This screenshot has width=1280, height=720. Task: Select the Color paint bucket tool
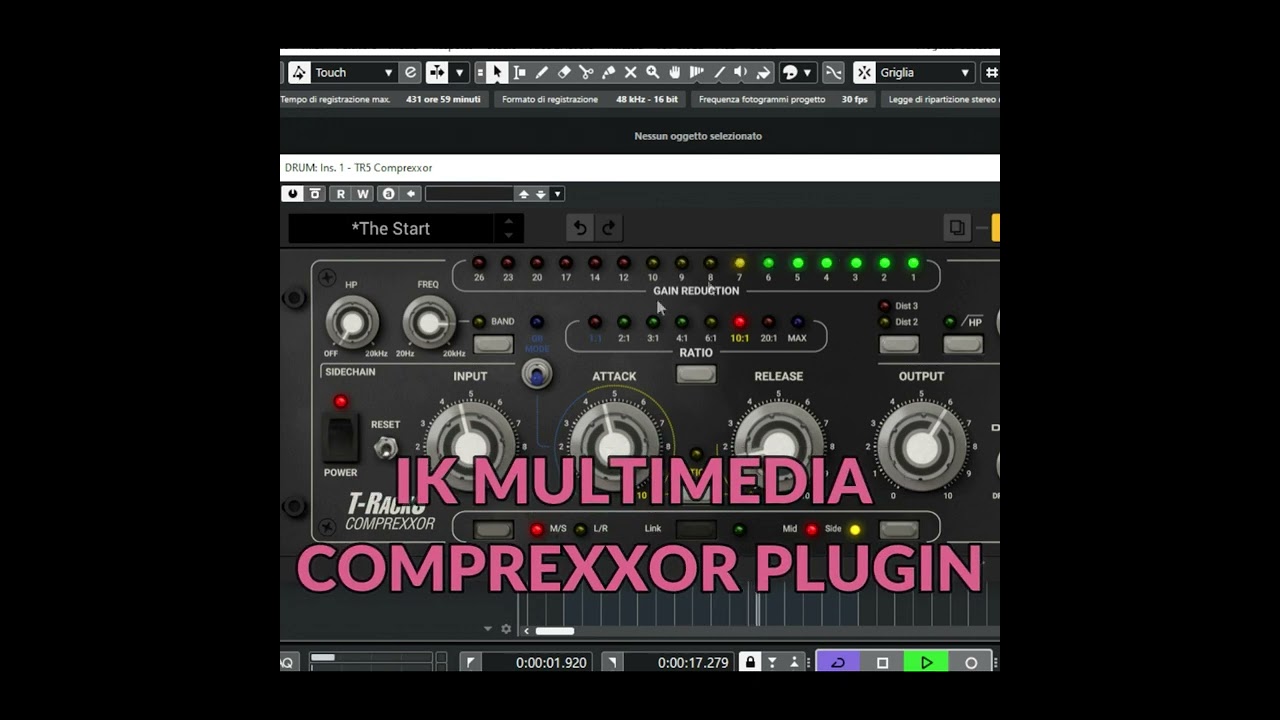tap(763, 72)
